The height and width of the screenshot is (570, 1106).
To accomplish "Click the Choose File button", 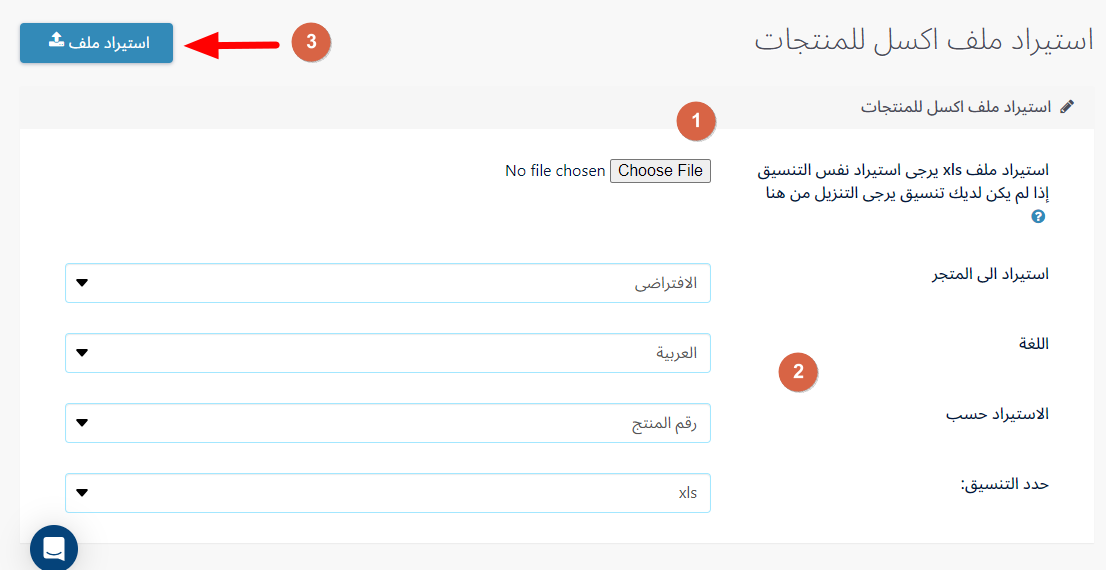I will (x=660, y=171).
